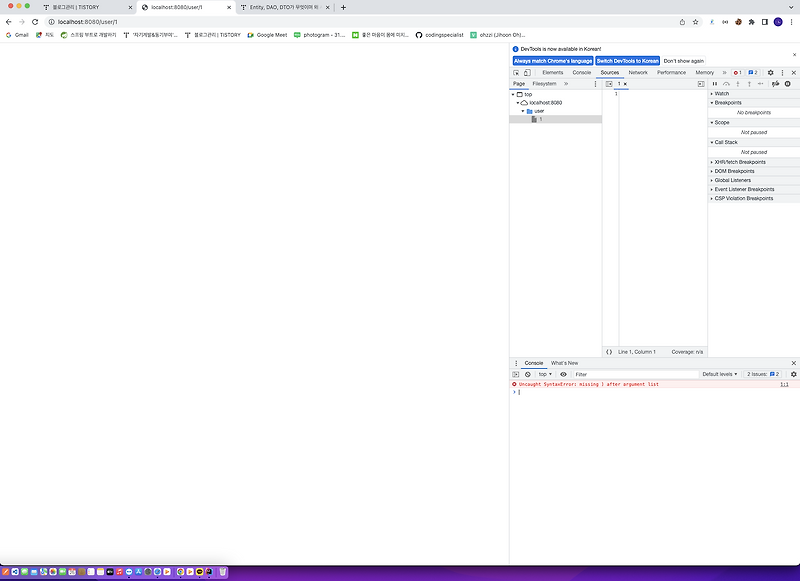Viewport: 800px width, 581px height.
Task: Switch to the Network tab
Action: [640, 72]
